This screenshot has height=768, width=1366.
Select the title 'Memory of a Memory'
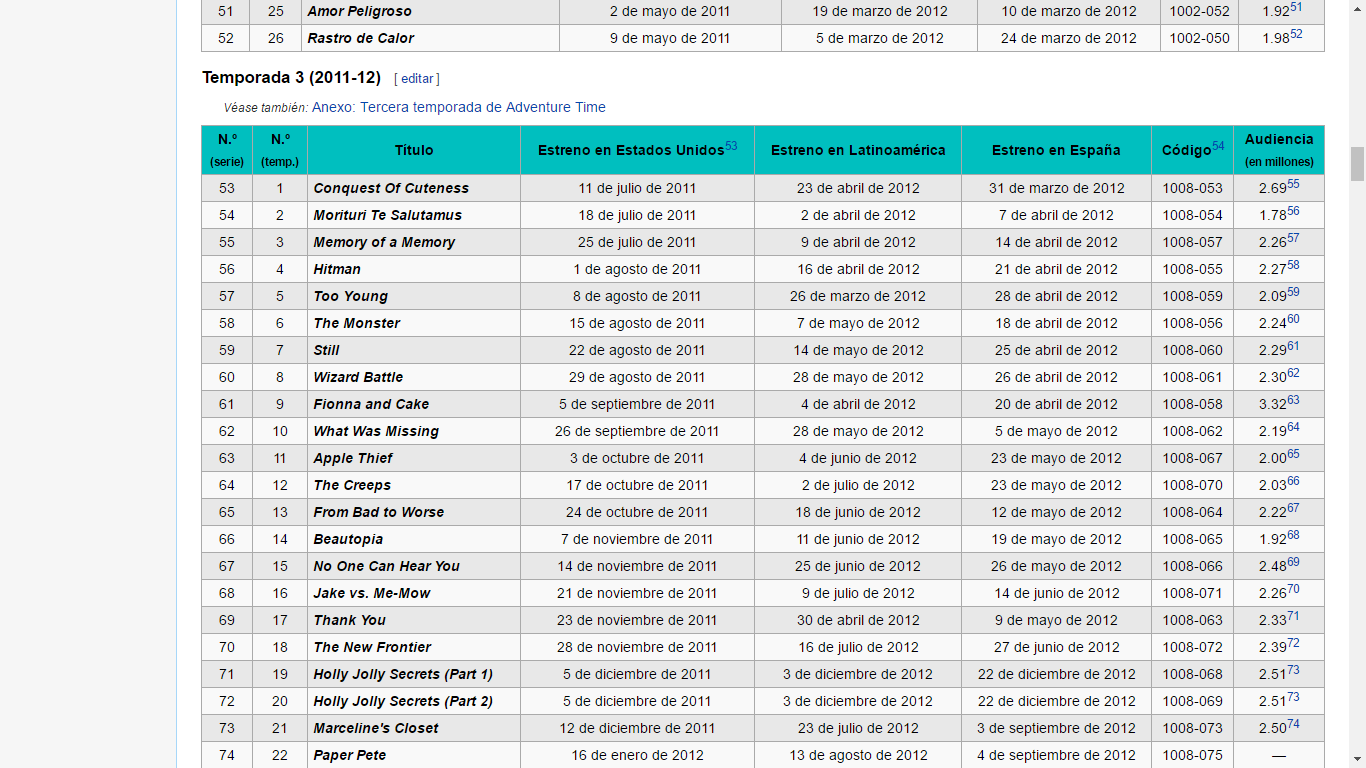[x=384, y=242]
